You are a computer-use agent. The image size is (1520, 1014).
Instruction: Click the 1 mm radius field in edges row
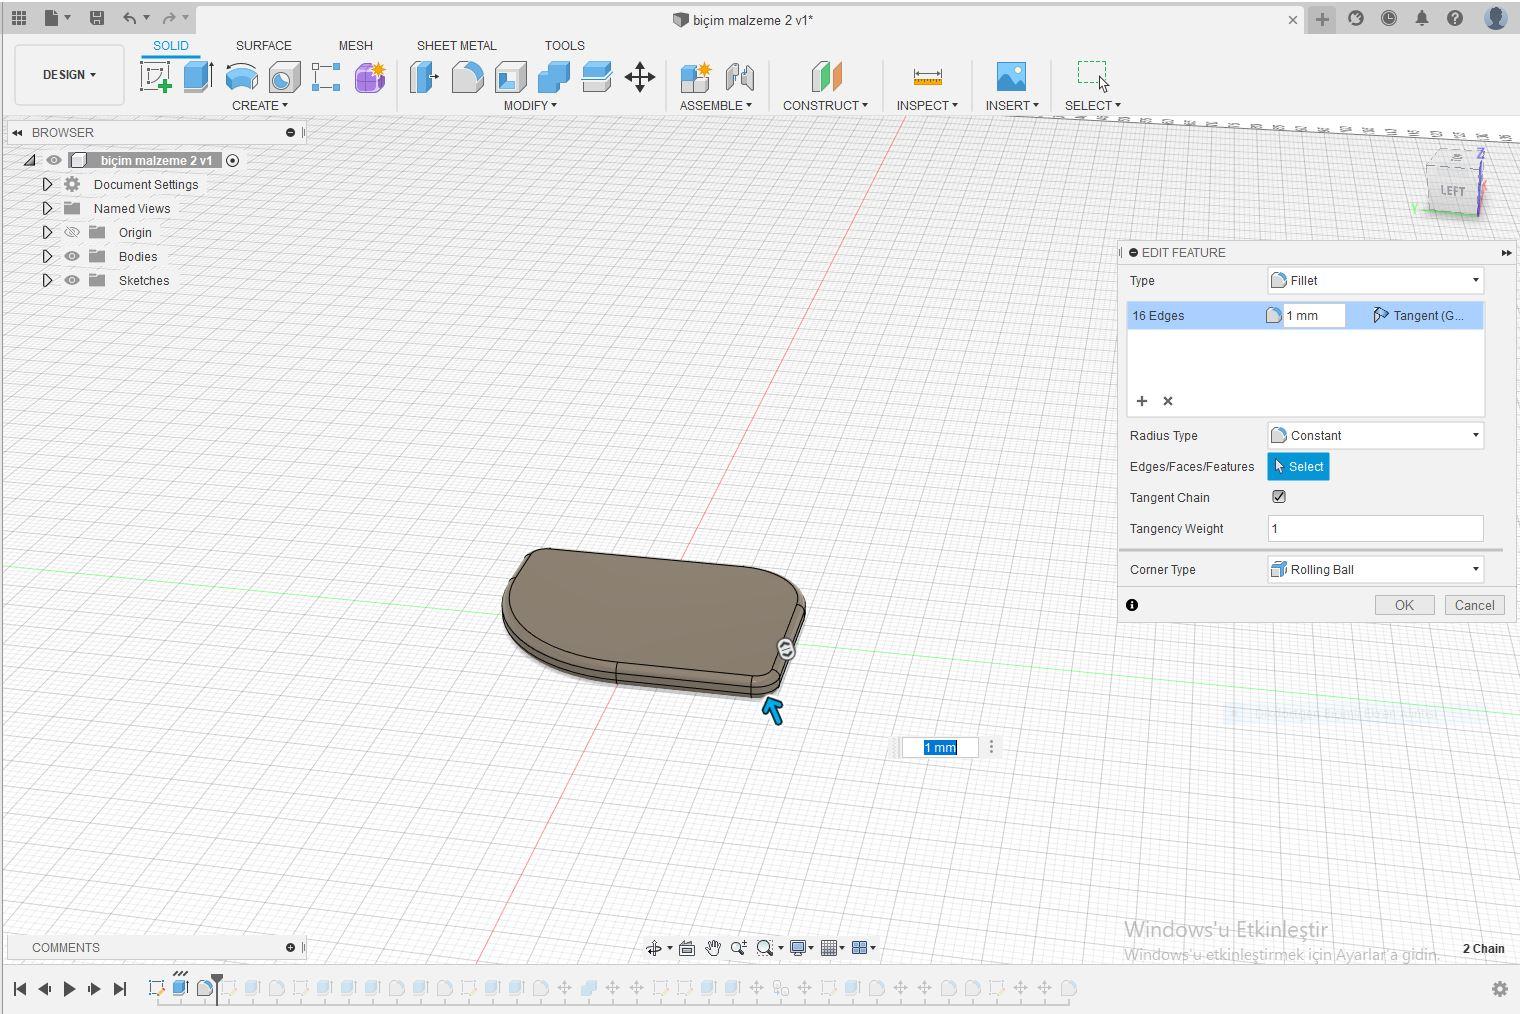tap(1313, 315)
